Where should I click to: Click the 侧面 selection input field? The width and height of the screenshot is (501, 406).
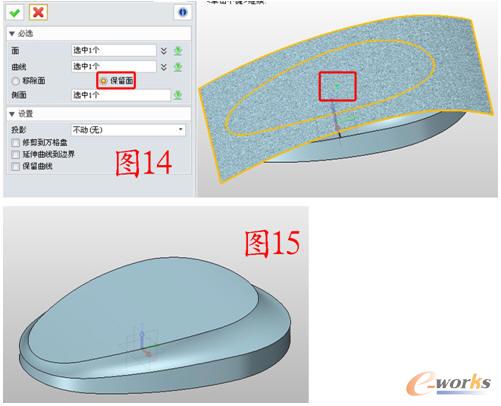click(x=121, y=95)
